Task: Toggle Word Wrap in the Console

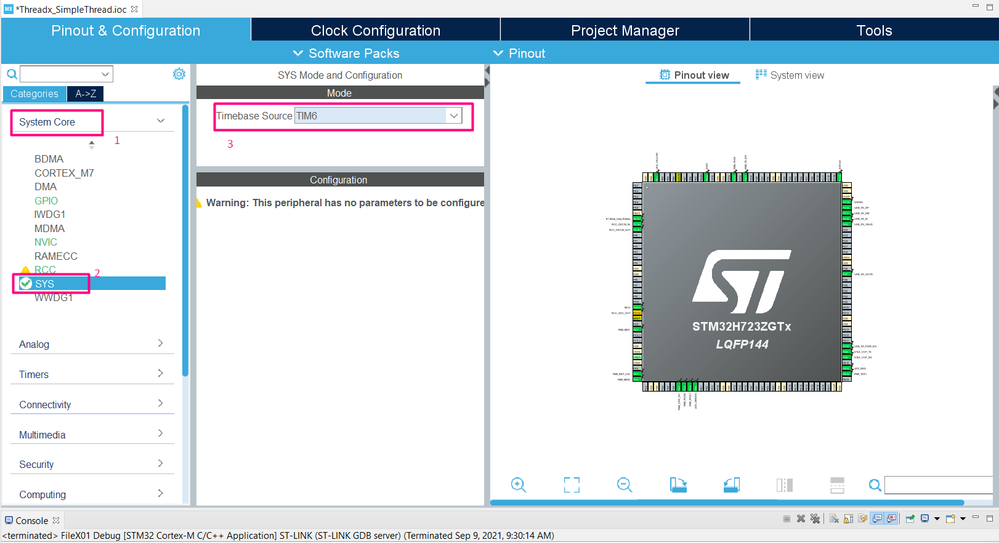Action: point(863,519)
